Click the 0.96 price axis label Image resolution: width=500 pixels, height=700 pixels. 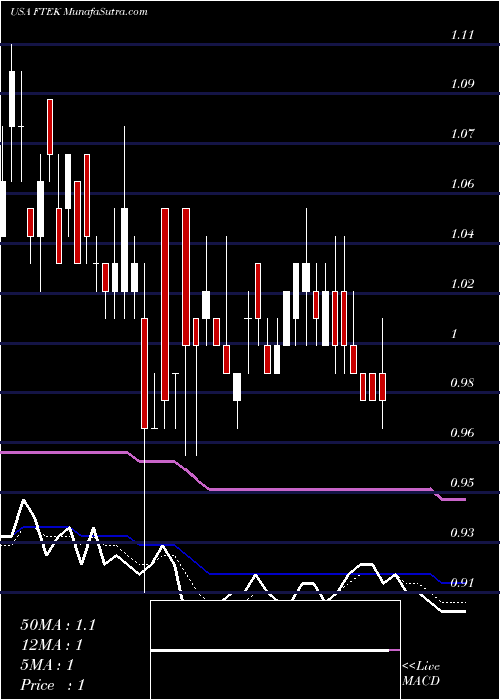pyautogui.click(x=462, y=433)
